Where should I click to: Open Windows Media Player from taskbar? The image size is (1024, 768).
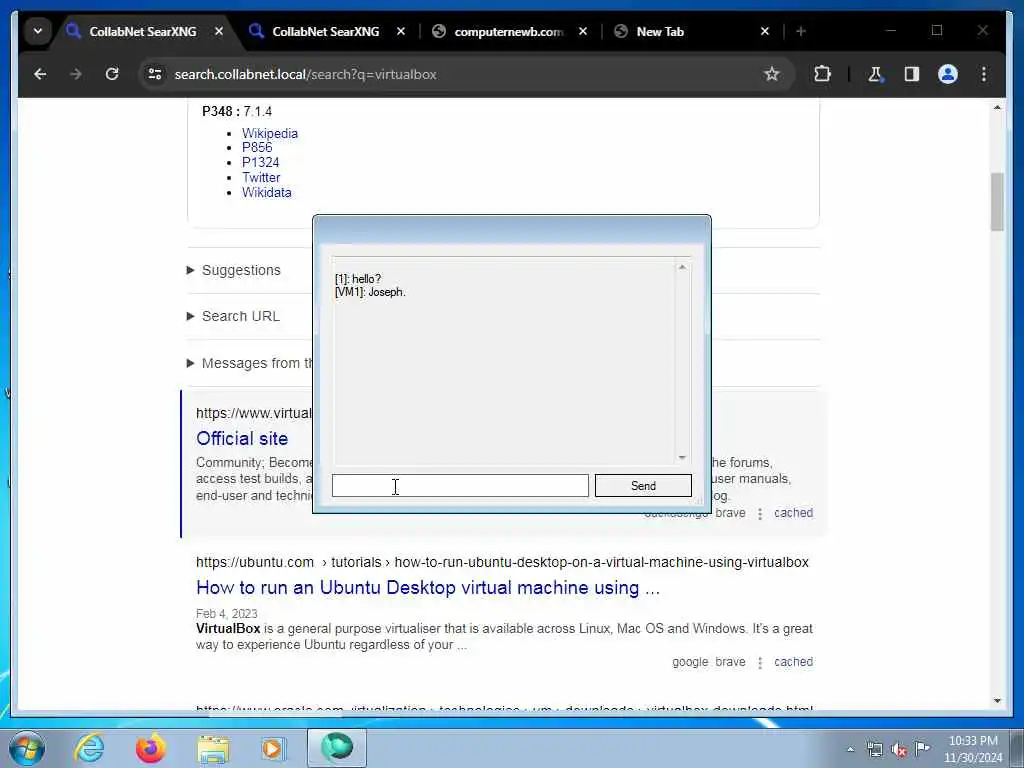273,748
